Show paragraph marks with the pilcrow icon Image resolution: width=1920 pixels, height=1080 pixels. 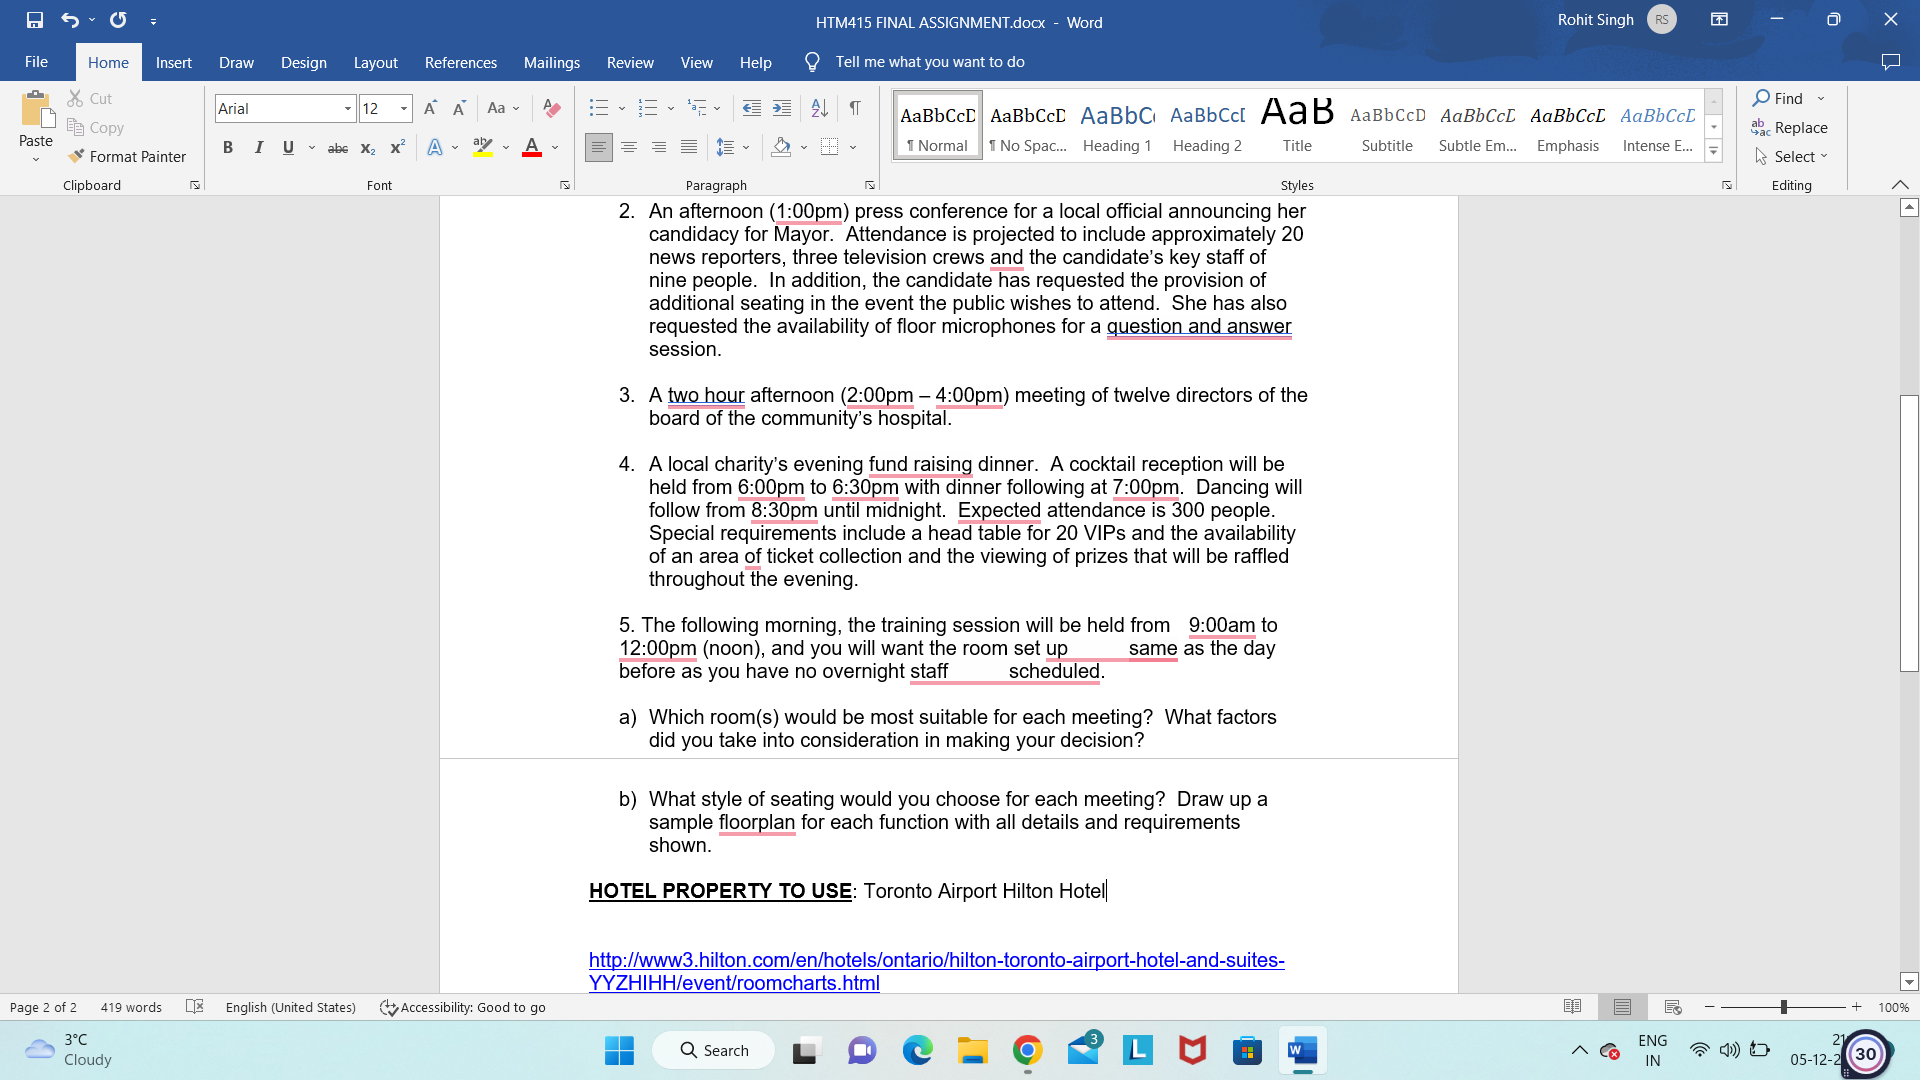pos(854,108)
